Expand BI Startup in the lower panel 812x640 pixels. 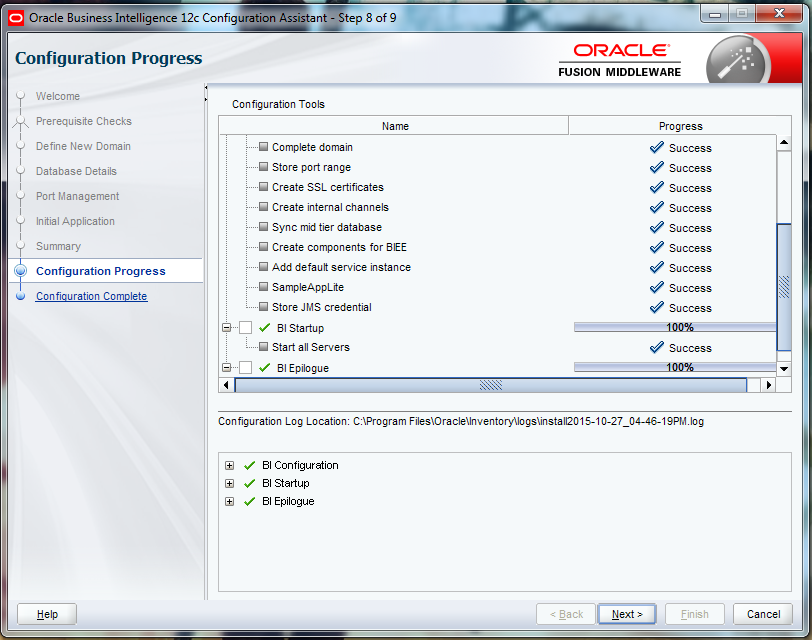pyautogui.click(x=229, y=484)
